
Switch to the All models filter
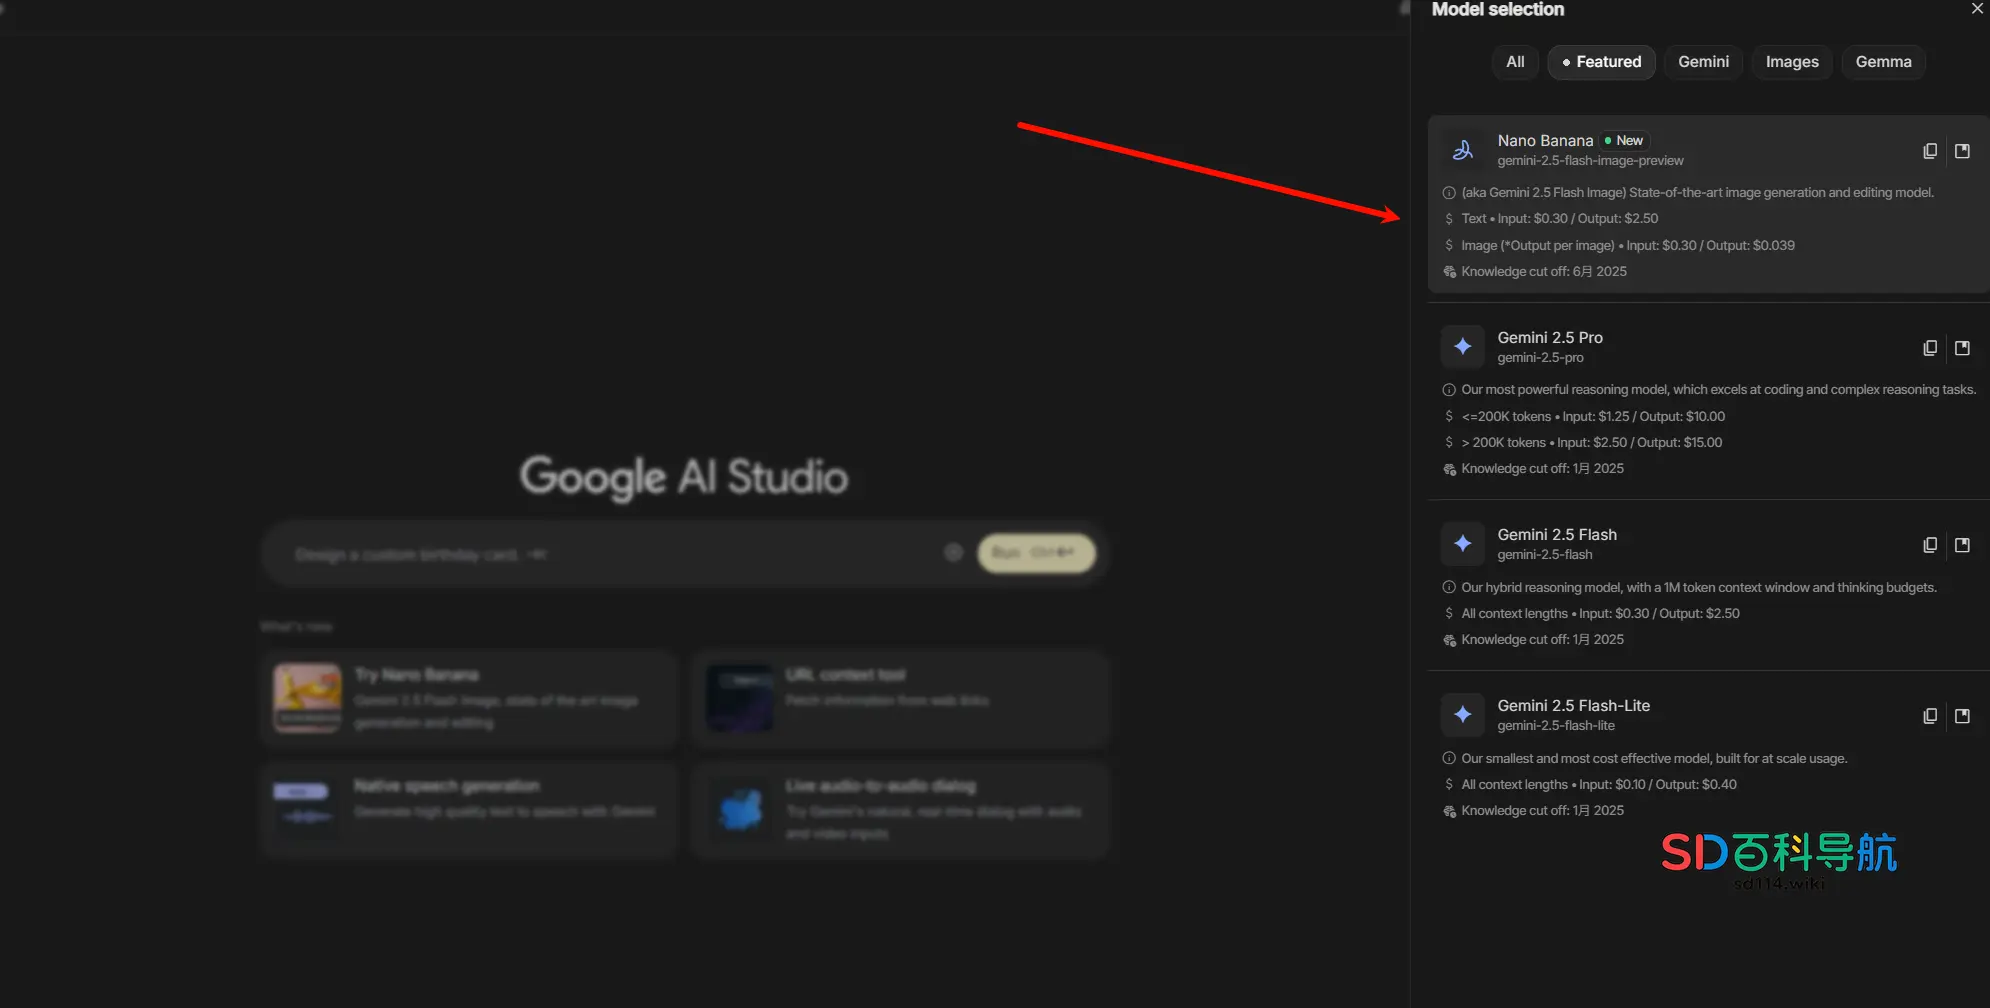coord(1515,62)
